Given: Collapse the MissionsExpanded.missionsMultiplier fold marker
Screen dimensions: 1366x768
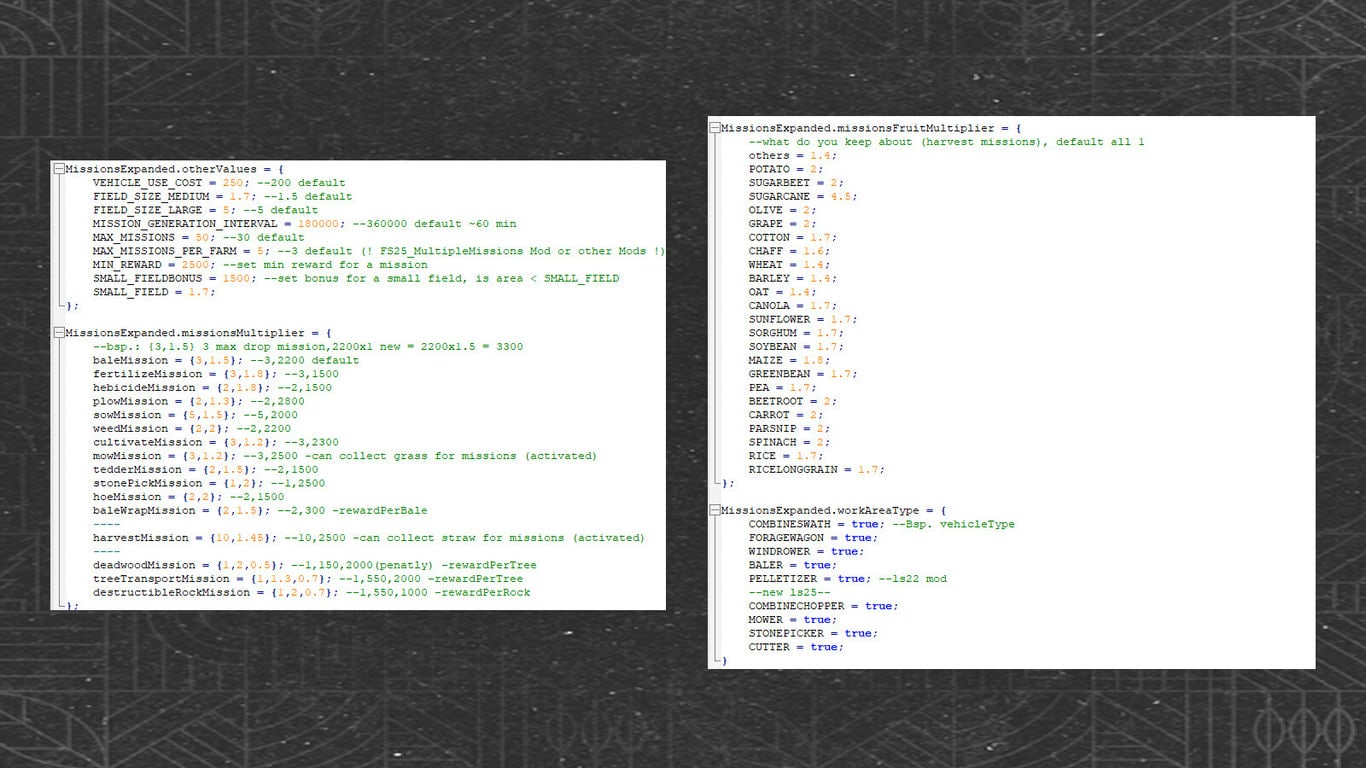Looking at the screenshot, I should coord(59,333).
